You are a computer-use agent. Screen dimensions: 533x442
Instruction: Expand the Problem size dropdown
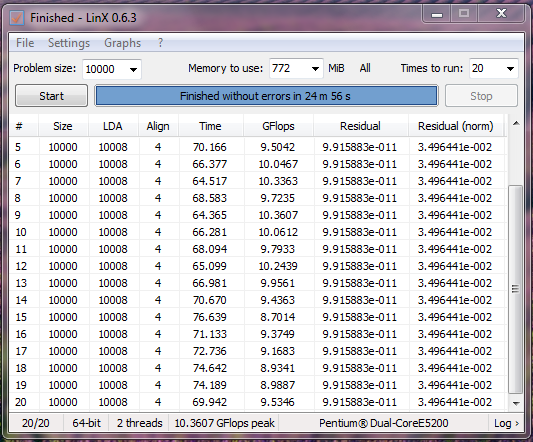[133, 69]
